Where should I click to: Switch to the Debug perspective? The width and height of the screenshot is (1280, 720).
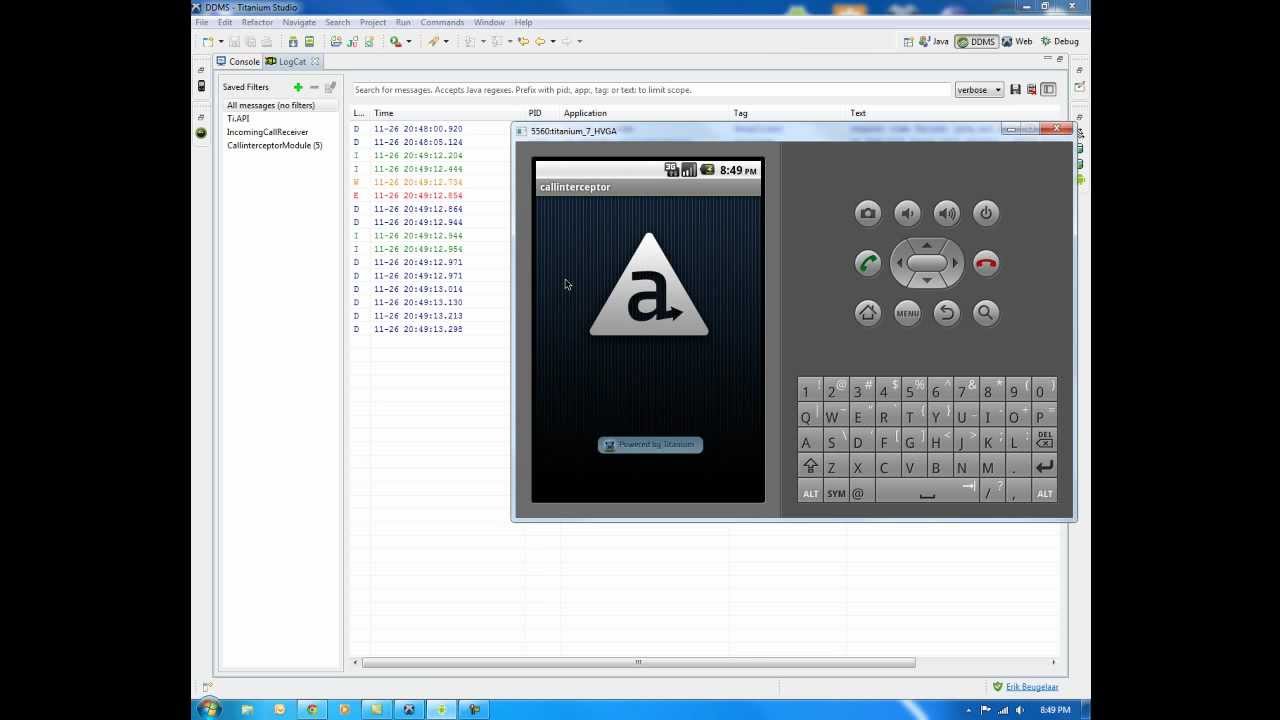pos(1060,41)
